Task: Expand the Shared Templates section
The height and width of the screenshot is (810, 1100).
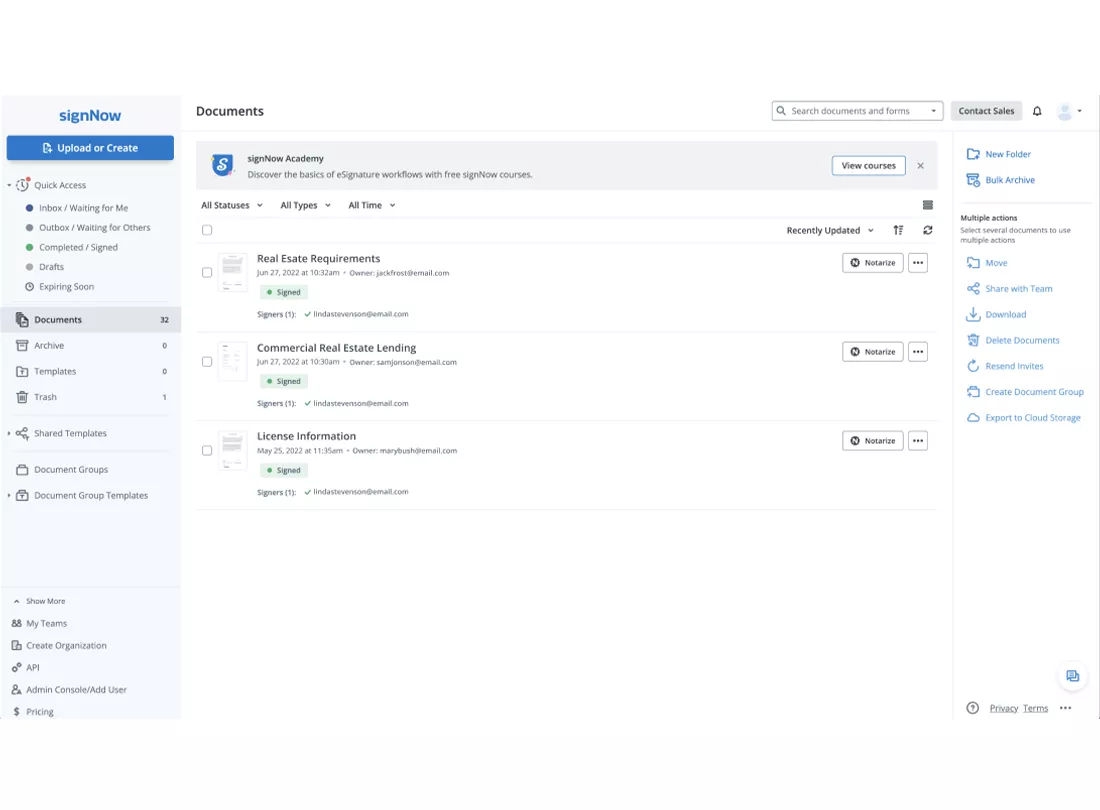Action: 9,433
